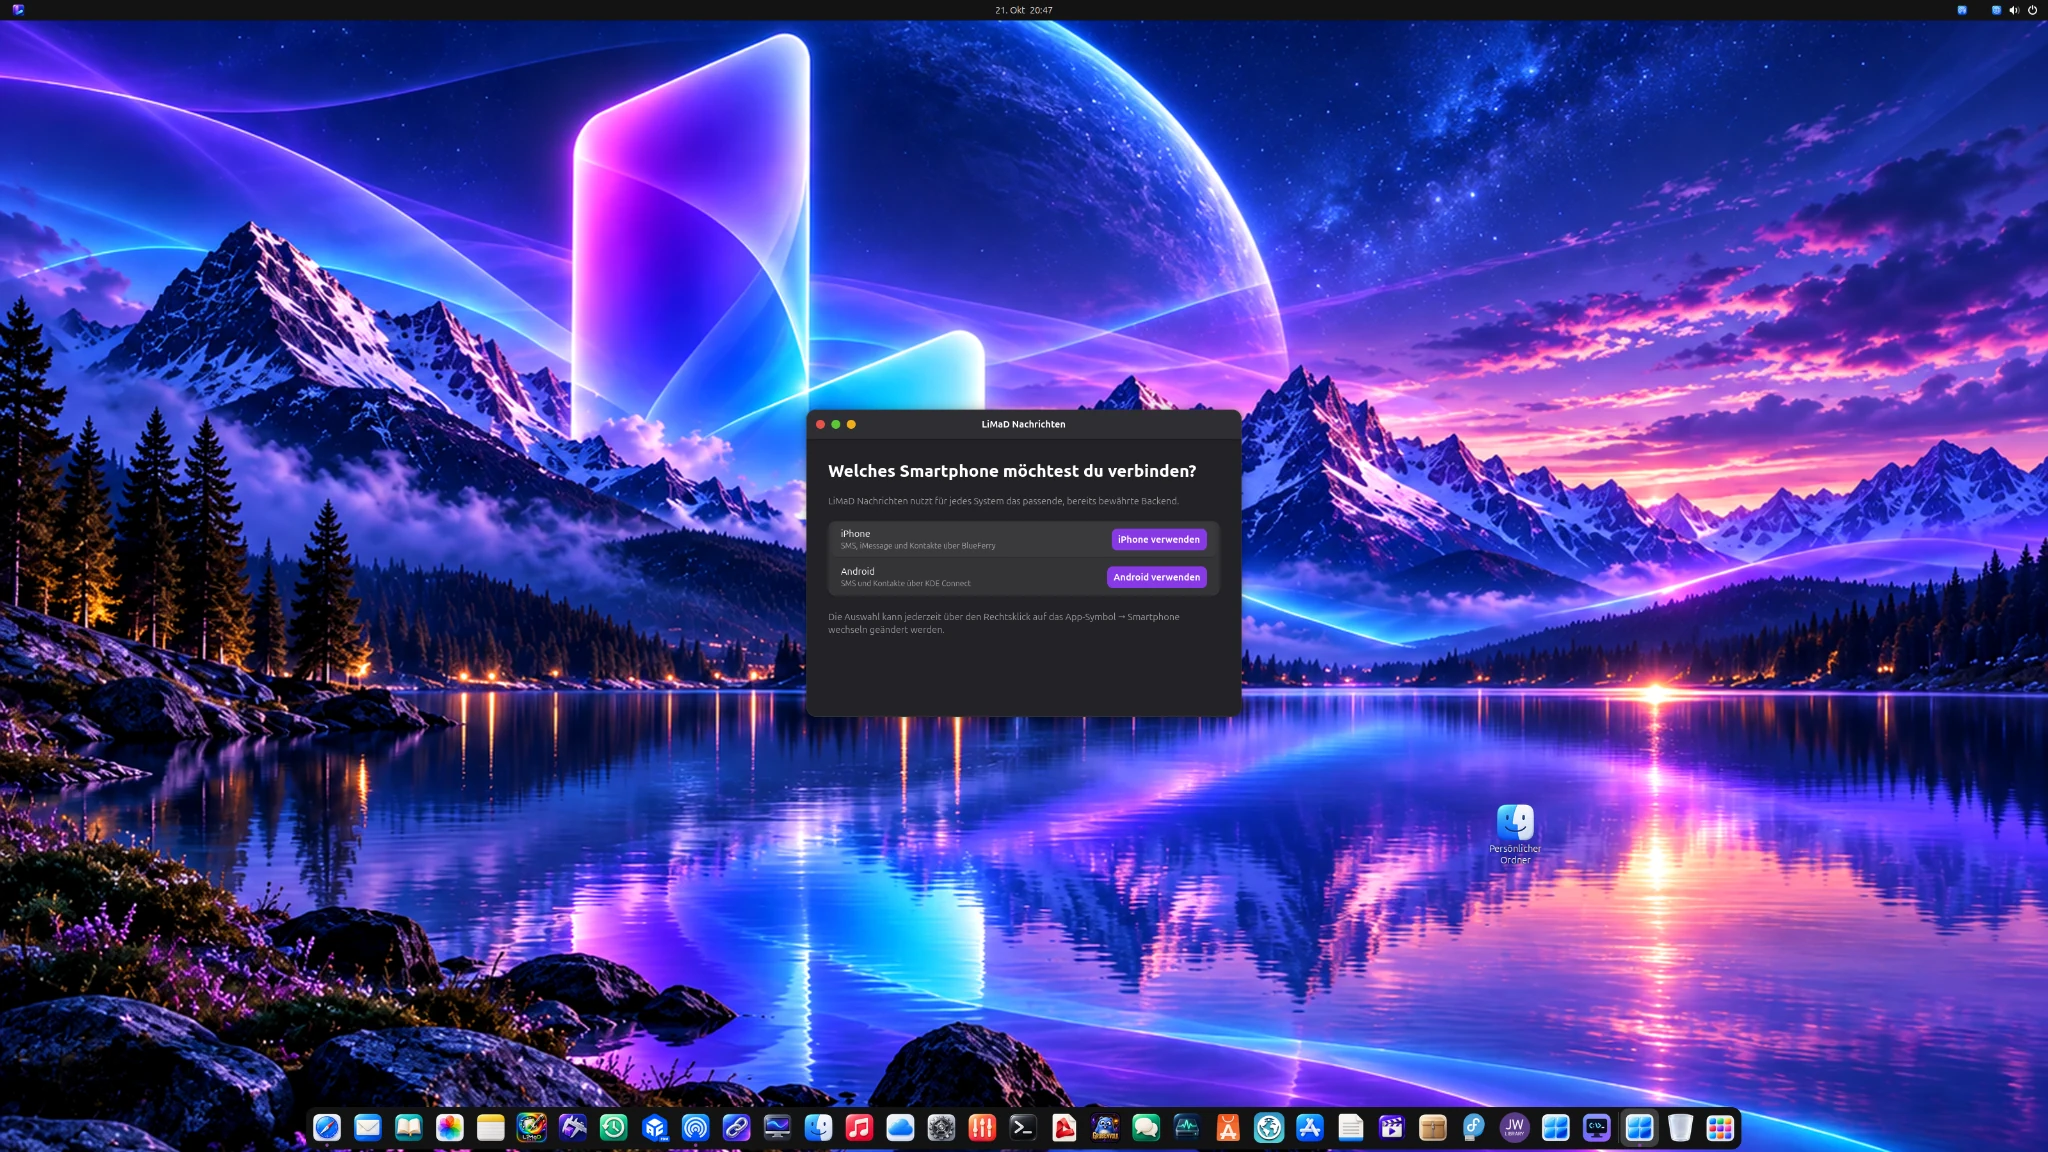Open the video clapperboard icon in dock
Image resolution: width=2048 pixels, height=1152 pixels.
(1392, 1128)
